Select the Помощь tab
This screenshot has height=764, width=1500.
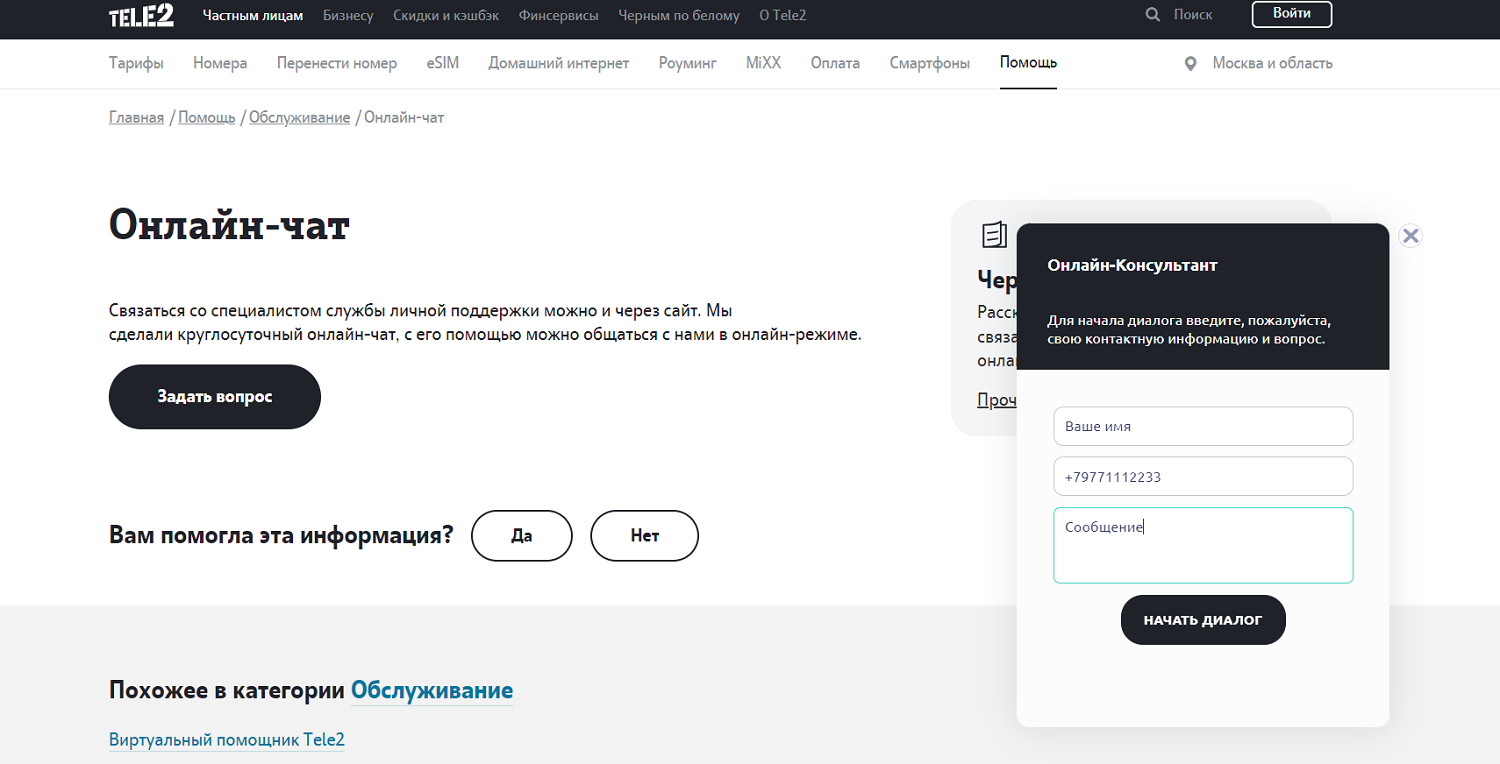[x=1028, y=63]
